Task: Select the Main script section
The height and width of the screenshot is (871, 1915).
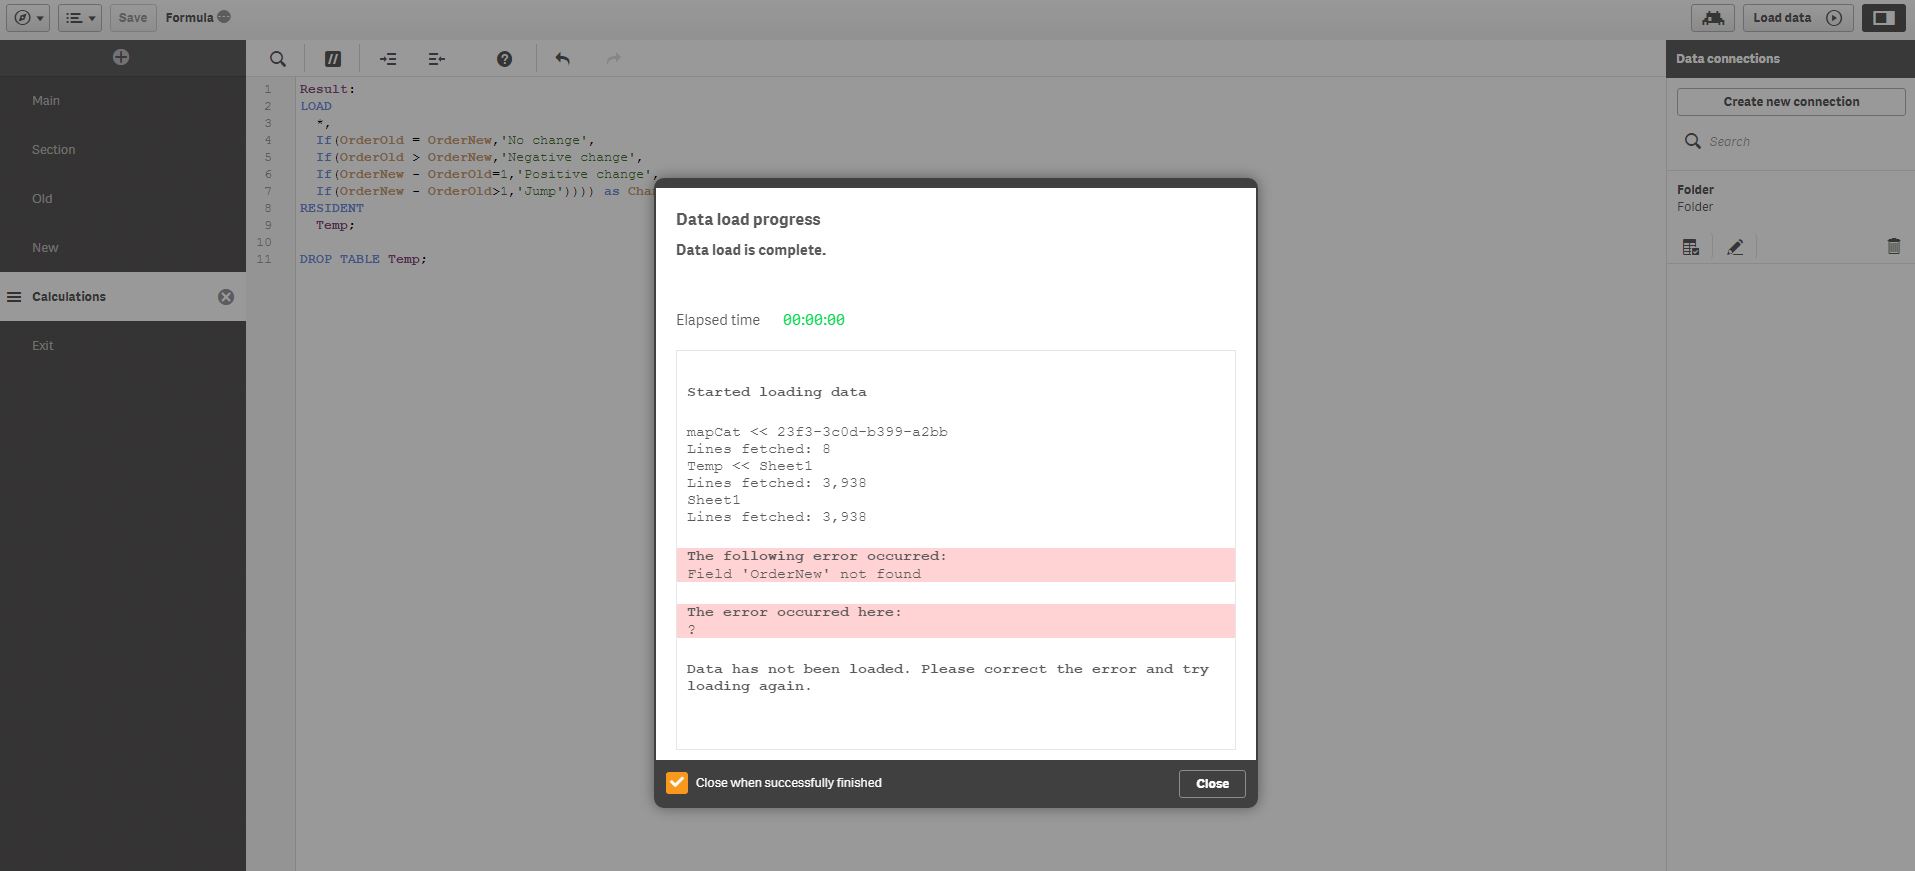Action: (x=123, y=100)
